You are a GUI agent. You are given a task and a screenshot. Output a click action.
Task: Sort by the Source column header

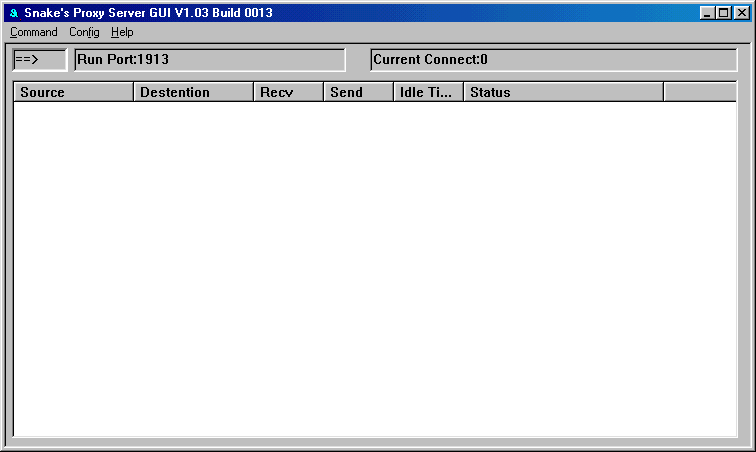[73, 92]
